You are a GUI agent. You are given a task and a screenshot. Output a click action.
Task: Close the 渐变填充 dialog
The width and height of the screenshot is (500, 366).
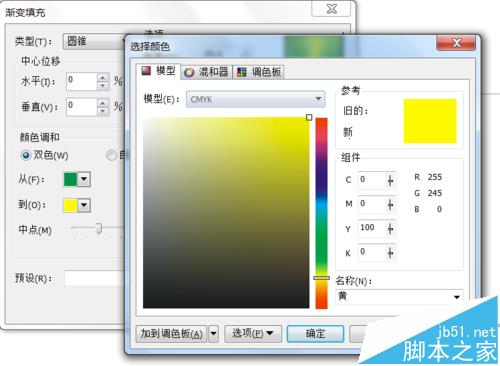coord(331,9)
